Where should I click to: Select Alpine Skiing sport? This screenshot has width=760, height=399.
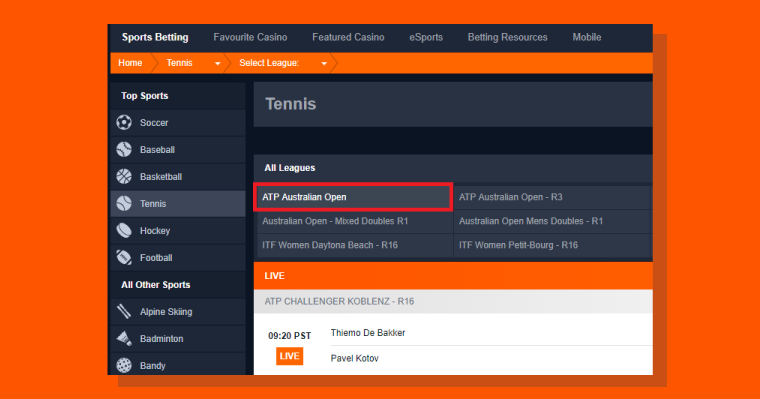pos(178,311)
